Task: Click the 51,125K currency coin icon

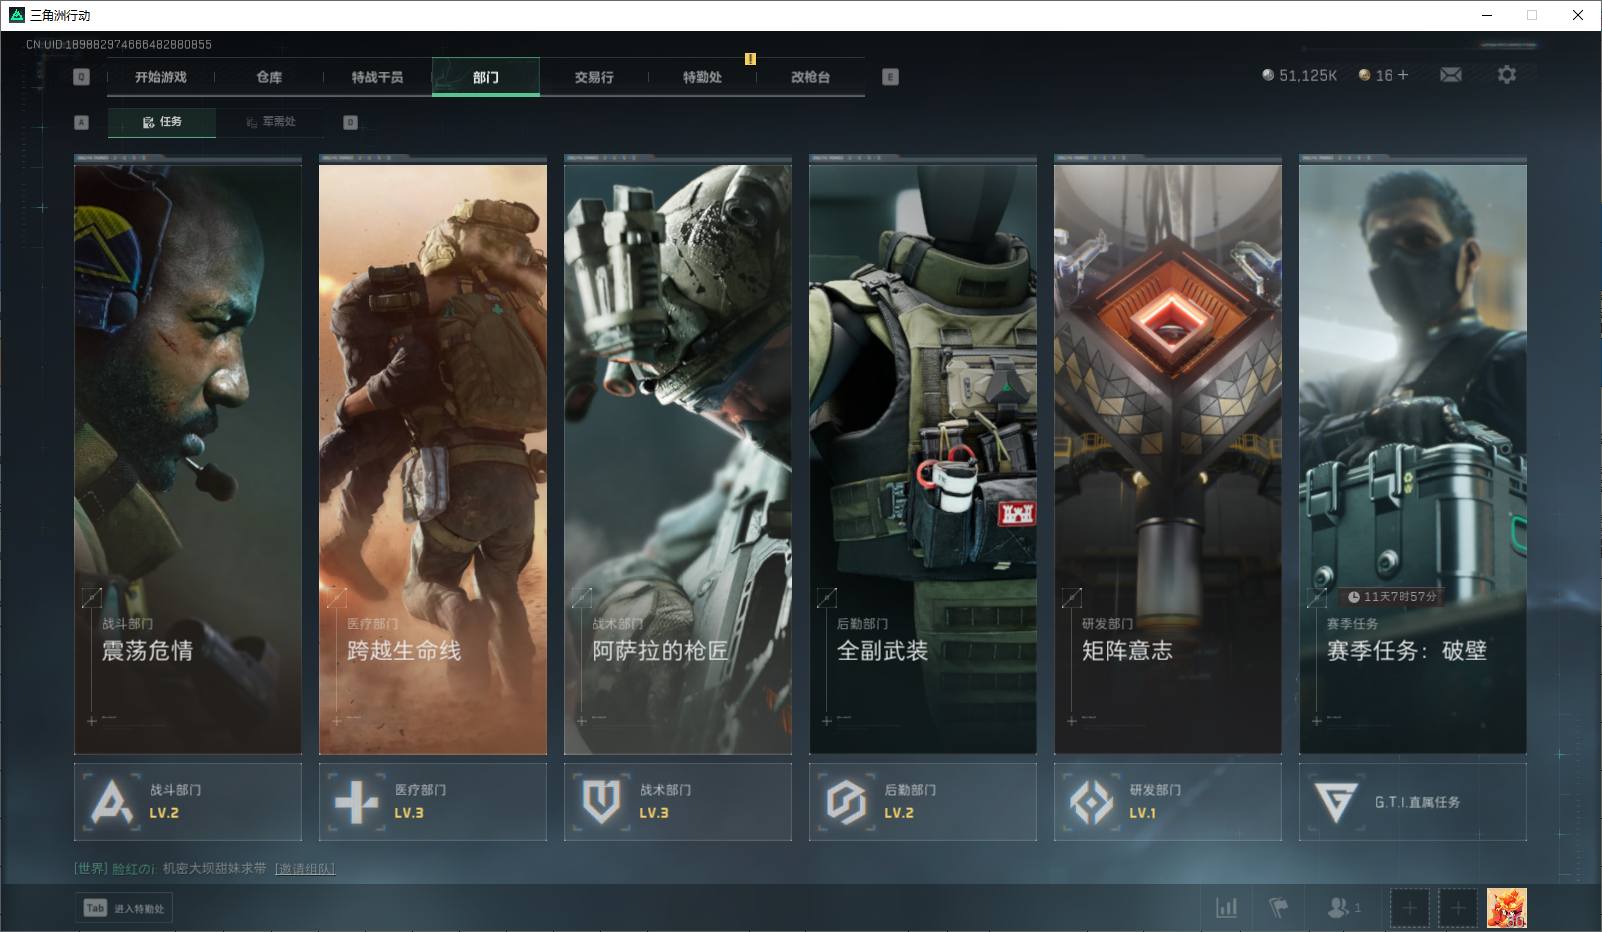Action: [1268, 75]
